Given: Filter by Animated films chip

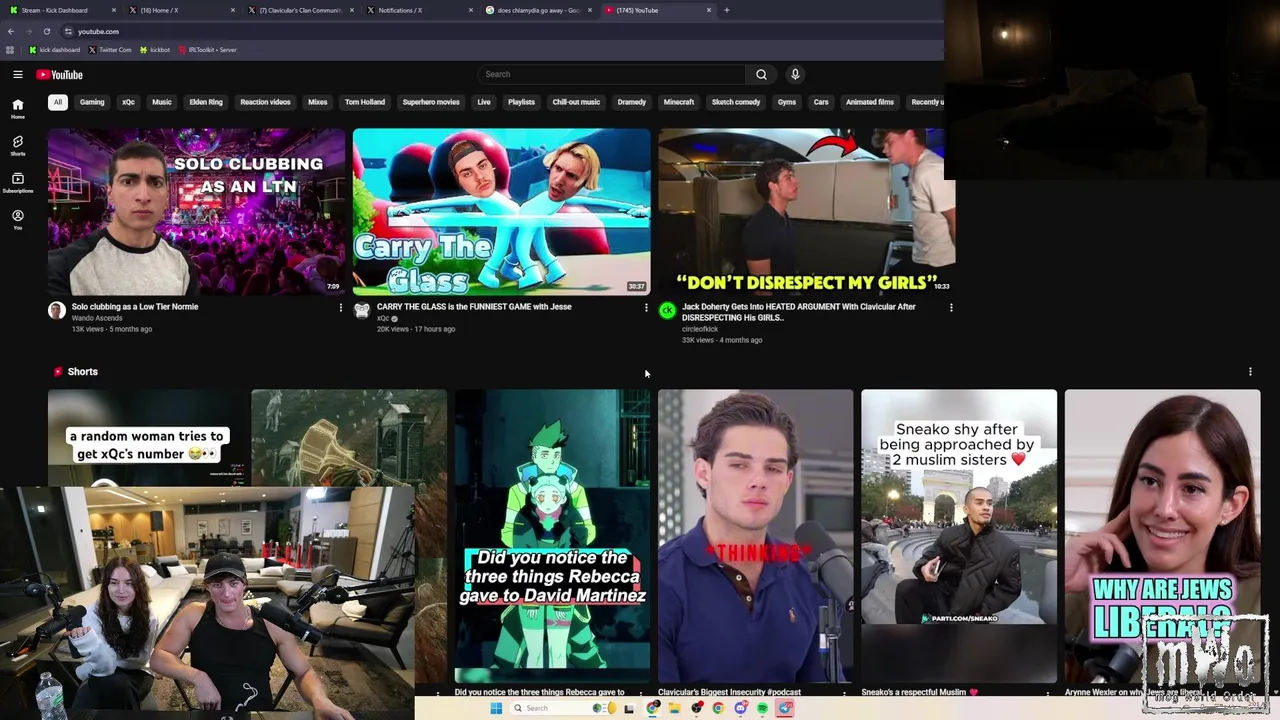Looking at the screenshot, I should click(870, 102).
